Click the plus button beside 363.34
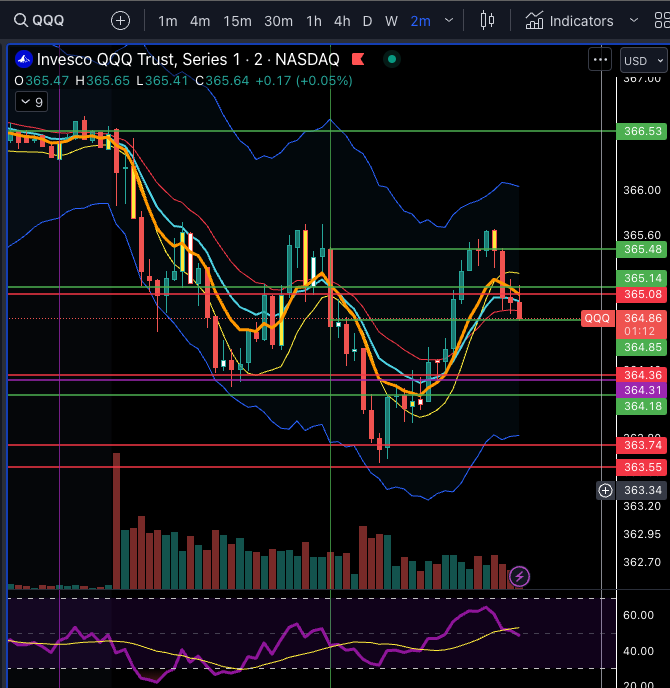Image resolution: width=670 pixels, height=688 pixels. 606,491
